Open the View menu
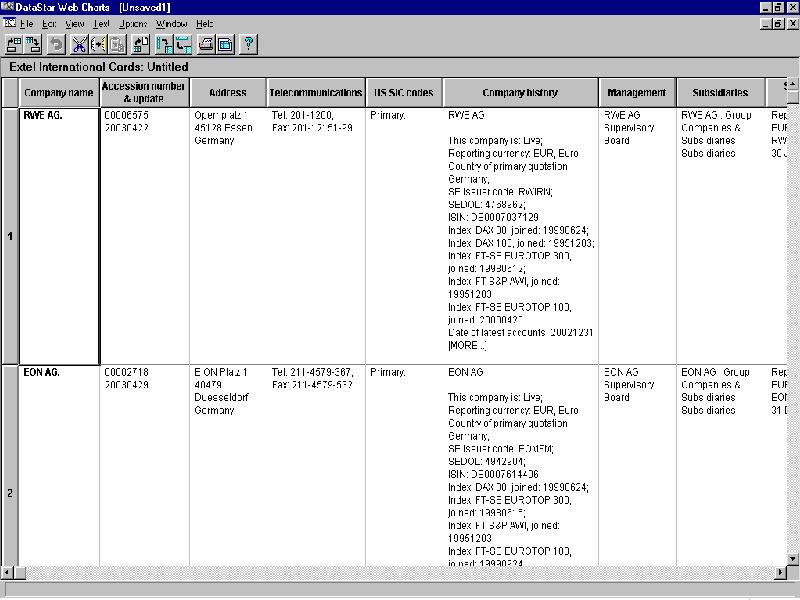The height and width of the screenshot is (600, 800). click(75, 23)
